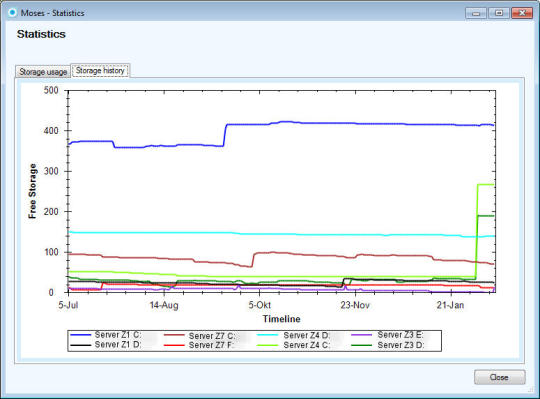Click the 300 value on vertical axis
The image size is (540, 399).
click(x=51, y=171)
